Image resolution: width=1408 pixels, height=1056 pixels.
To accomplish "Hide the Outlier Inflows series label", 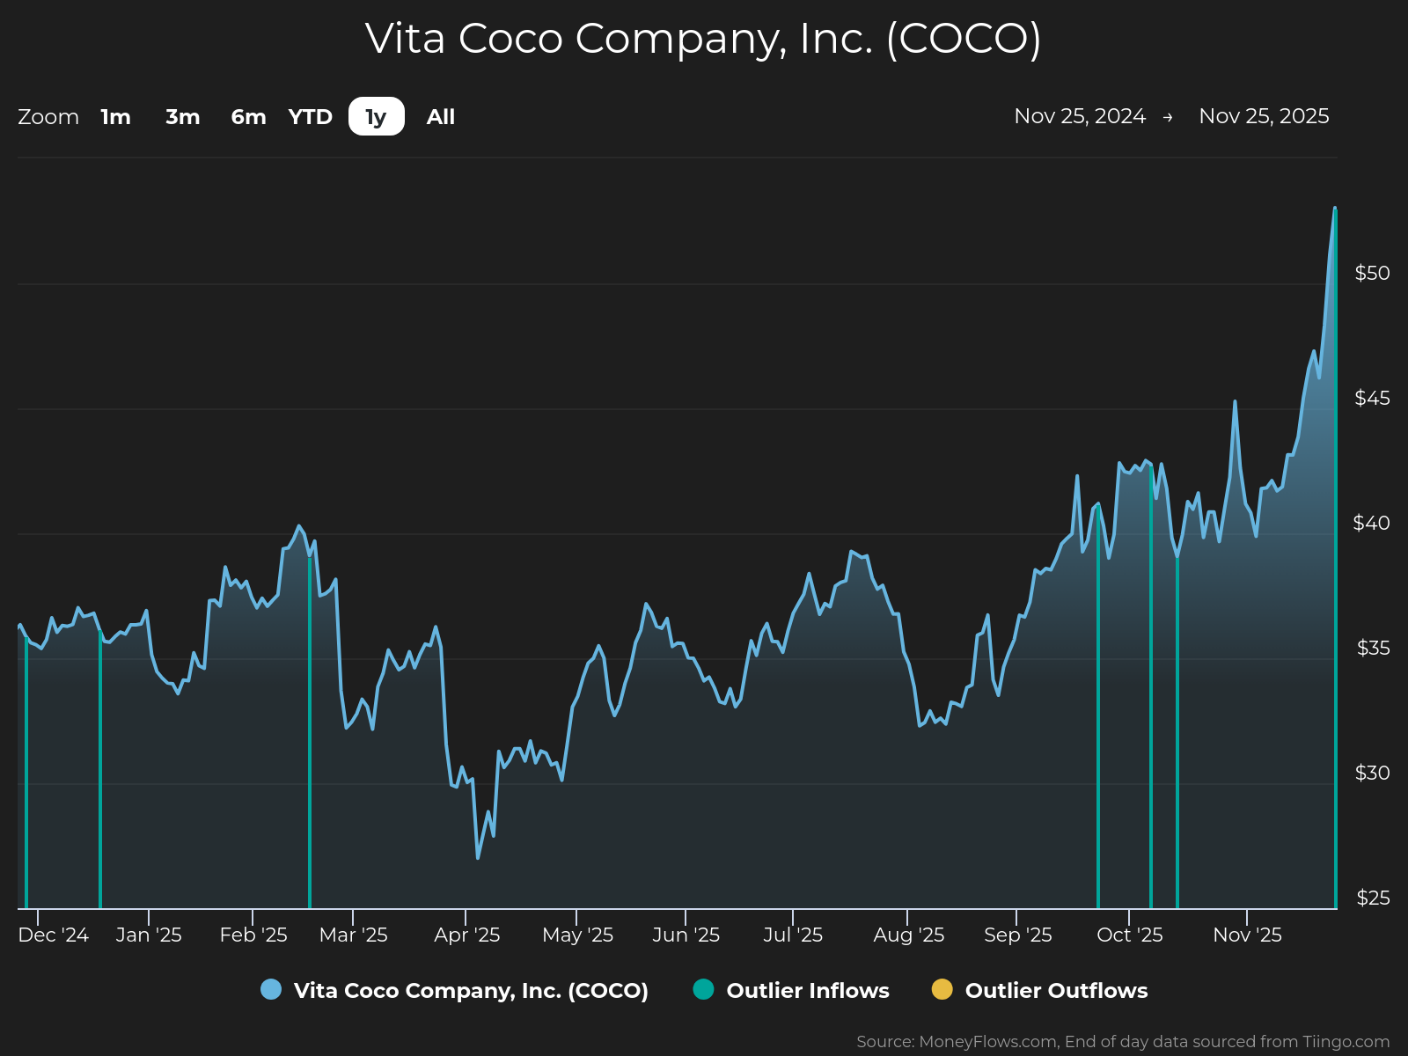I will (808, 990).
